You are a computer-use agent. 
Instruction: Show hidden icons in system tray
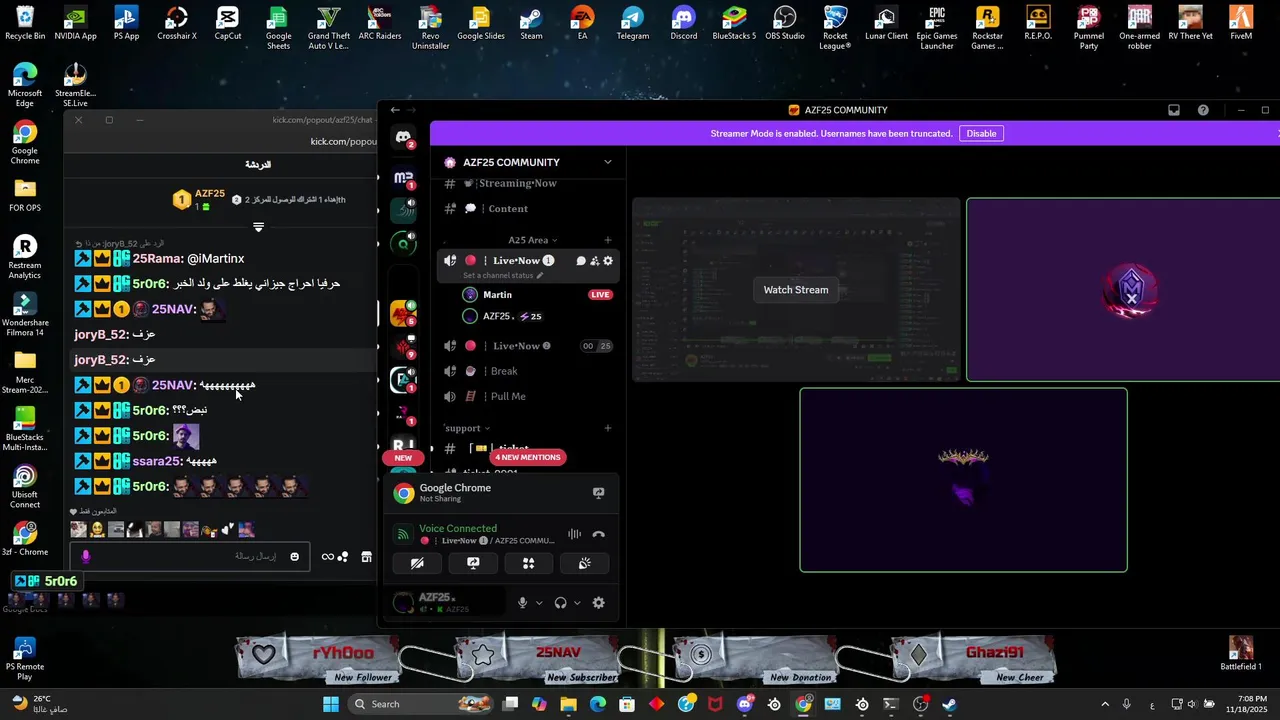pos(1105,704)
